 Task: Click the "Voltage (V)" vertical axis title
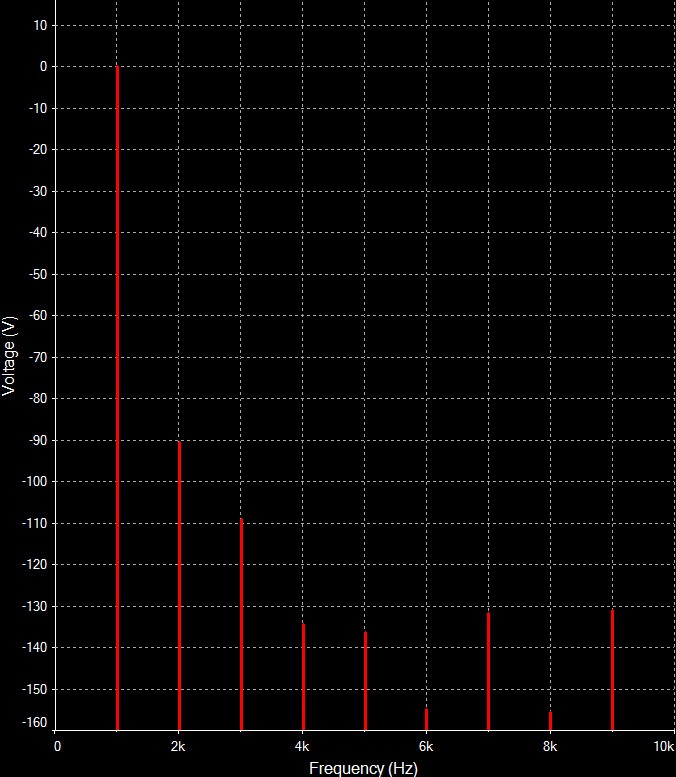pos(9,356)
